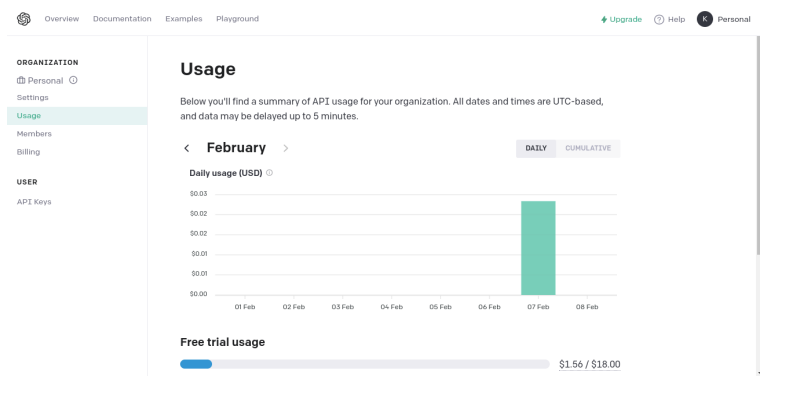Open API Keys in the sidebar
Screen dimensions: 796x407
[x=33, y=201]
